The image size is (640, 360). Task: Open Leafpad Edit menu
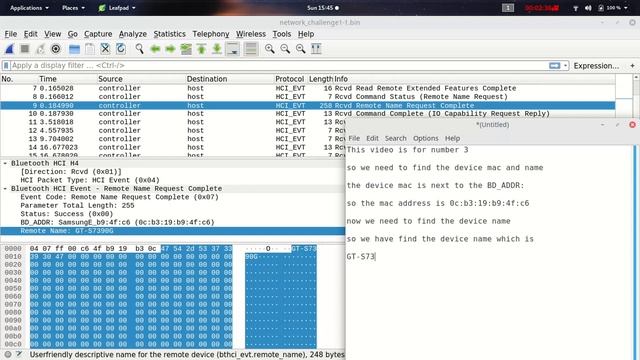click(x=372, y=138)
